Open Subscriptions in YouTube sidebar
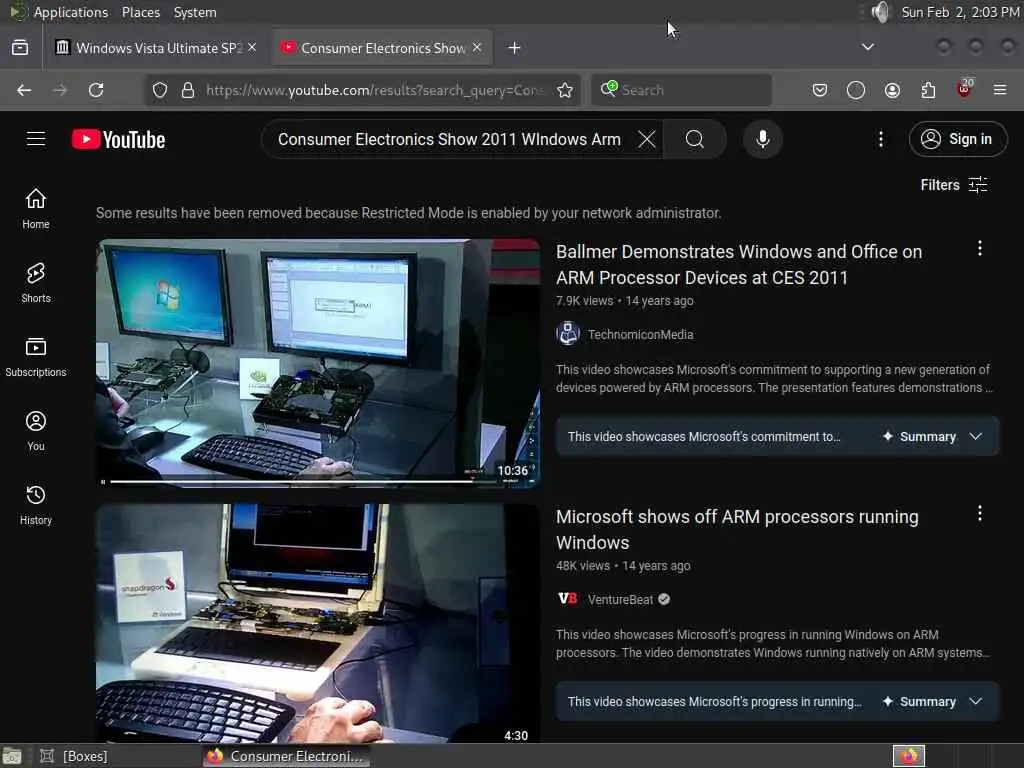Image resolution: width=1024 pixels, height=768 pixels. tap(36, 357)
